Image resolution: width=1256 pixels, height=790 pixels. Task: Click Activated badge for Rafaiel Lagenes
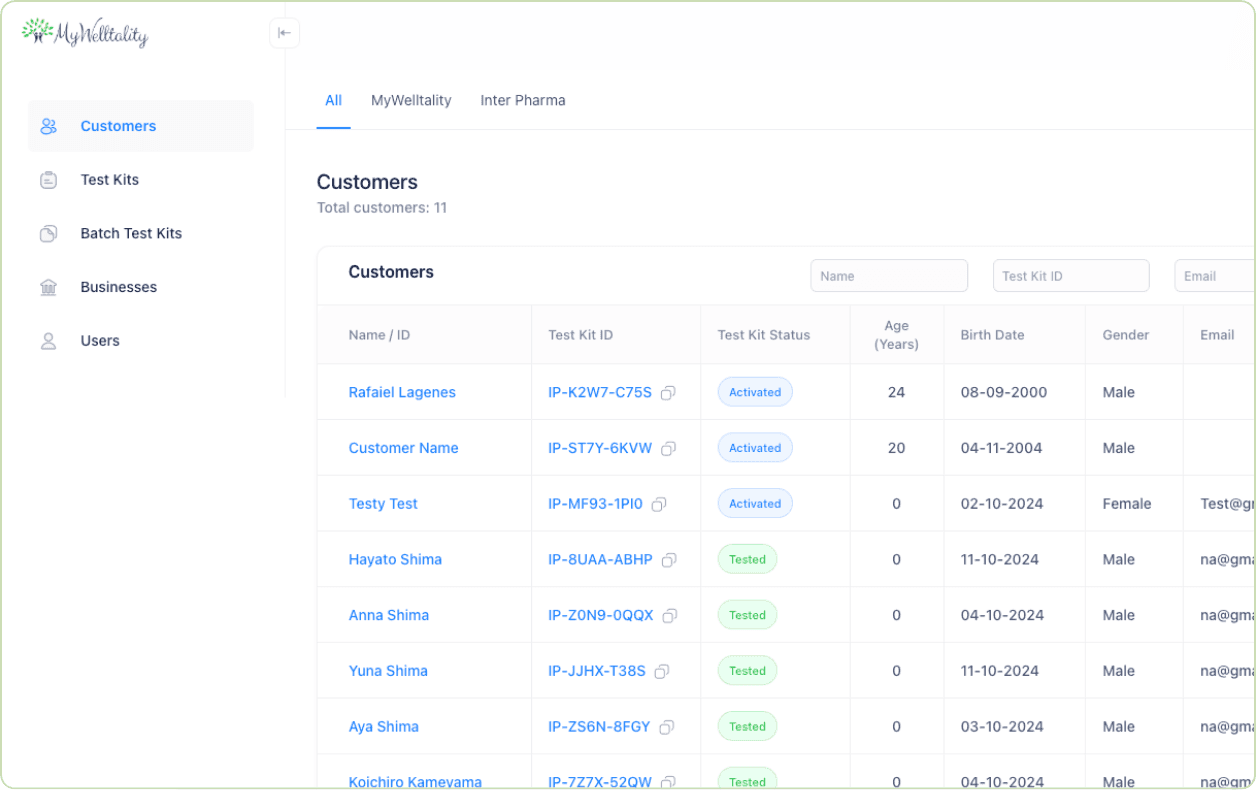[x=755, y=392]
